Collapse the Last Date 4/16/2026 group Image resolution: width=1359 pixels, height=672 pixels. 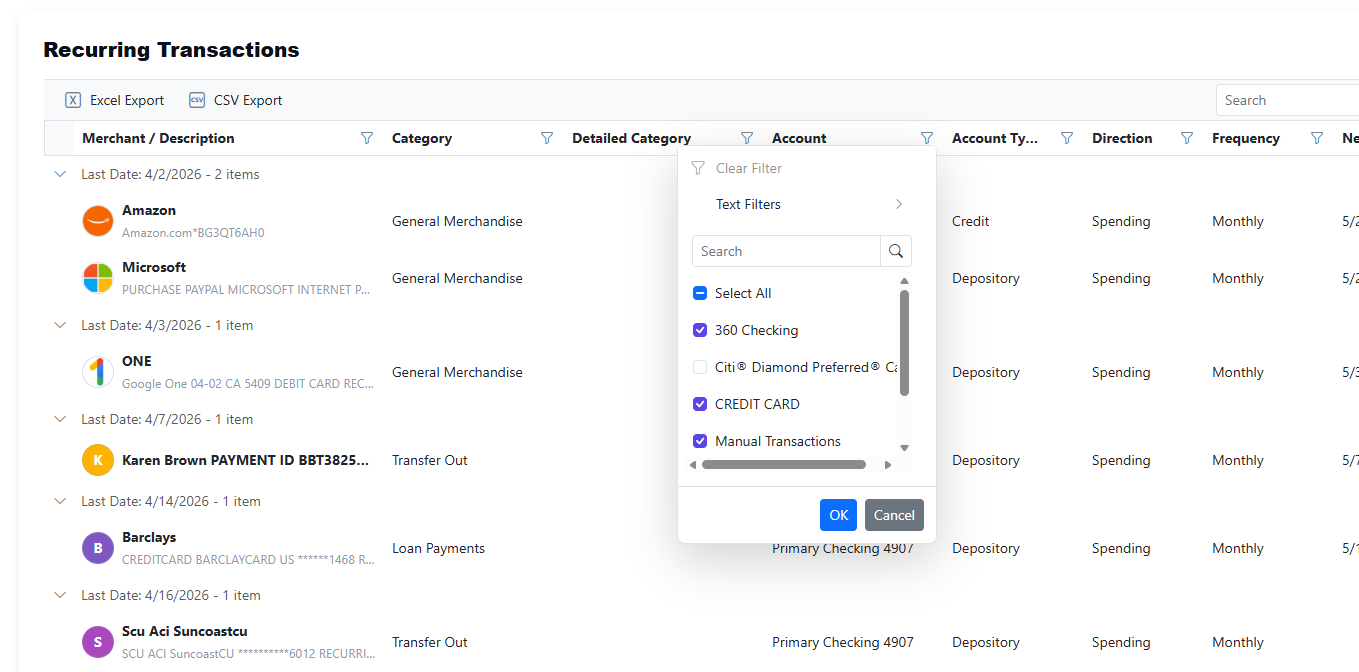click(x=60, y=595)
